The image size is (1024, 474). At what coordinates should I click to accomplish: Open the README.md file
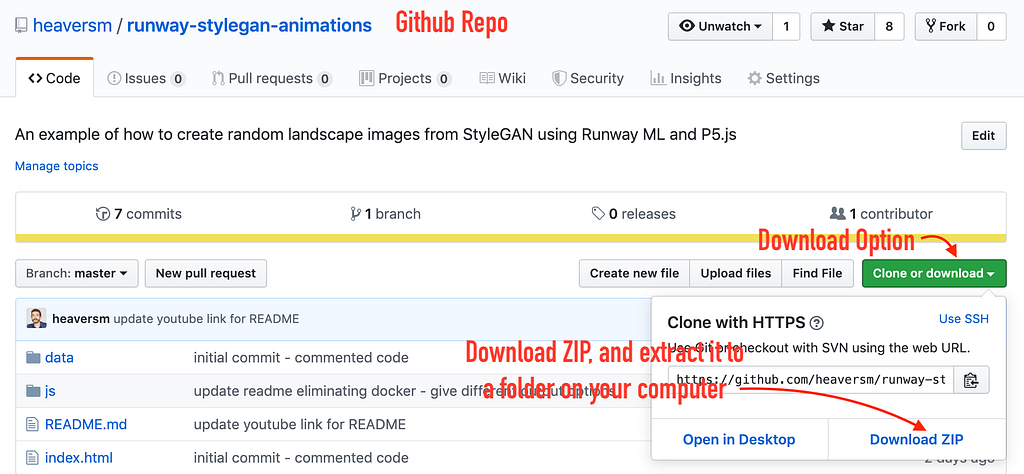click(86, 424)
